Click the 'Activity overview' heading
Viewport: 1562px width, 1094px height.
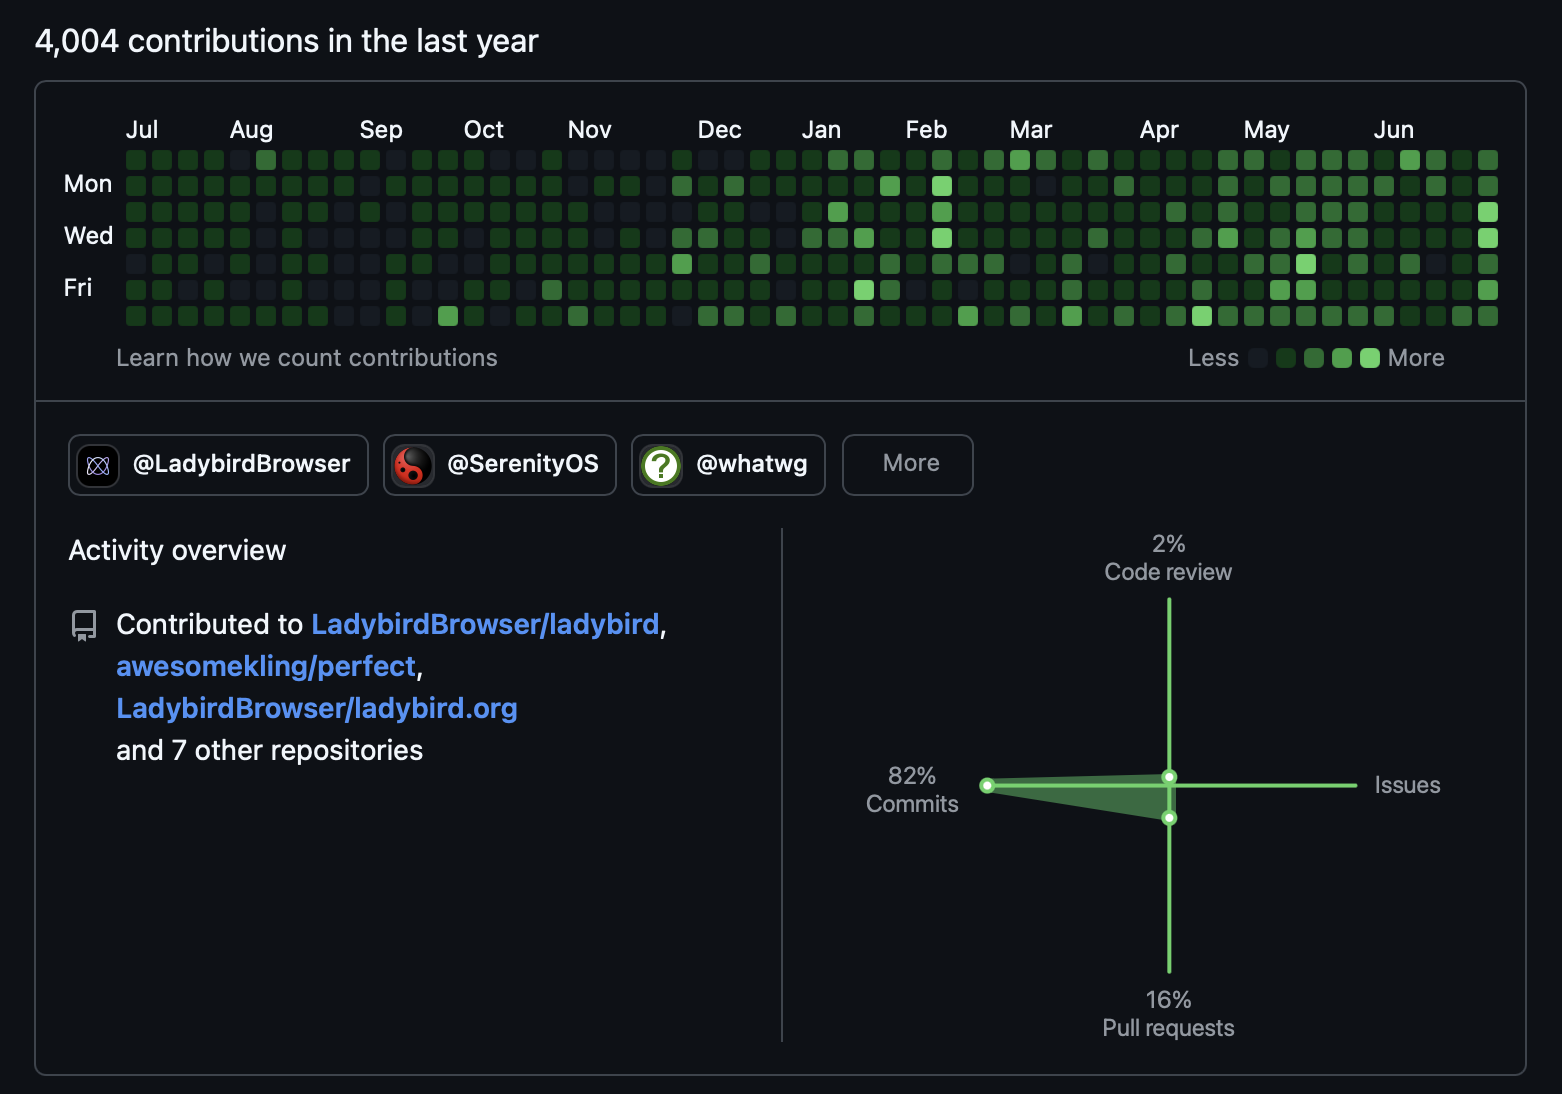coord(177,550)
